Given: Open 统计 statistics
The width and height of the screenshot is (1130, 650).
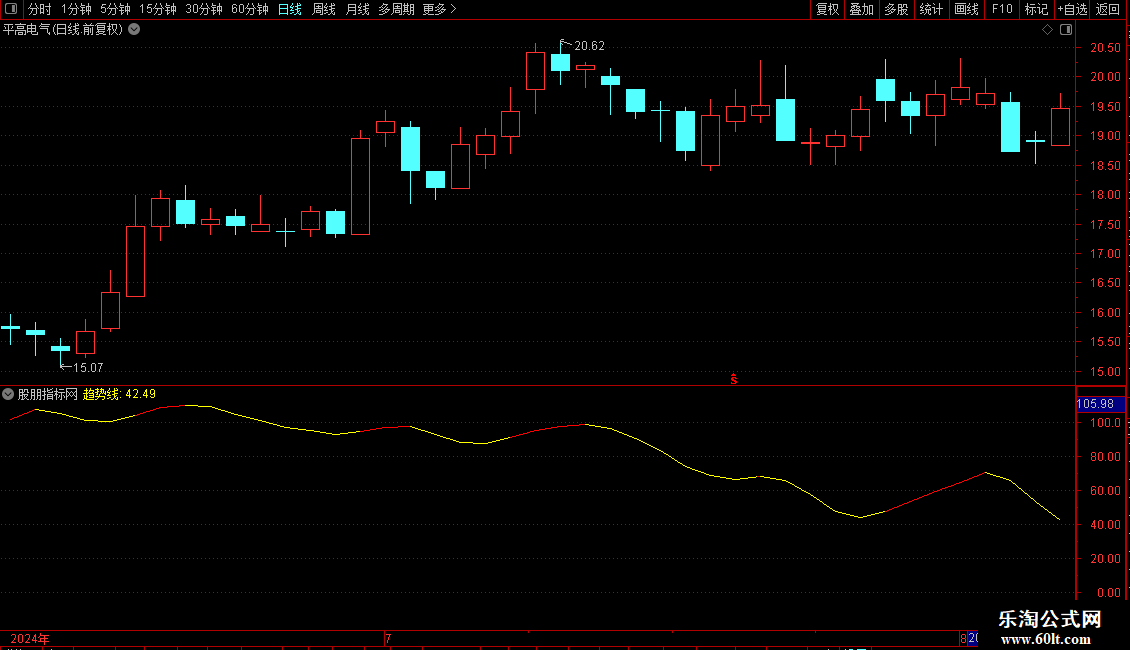Looking at the screenshot, I should pos(931,9).
